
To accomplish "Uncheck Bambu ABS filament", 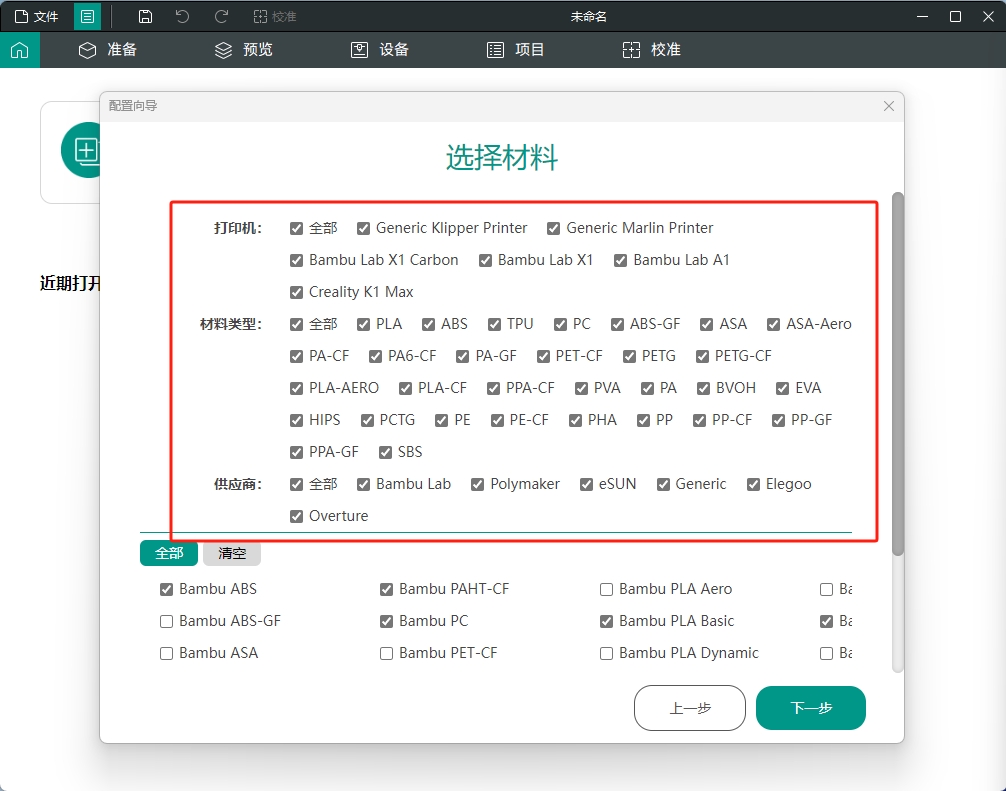I will [x=166, y=590].
